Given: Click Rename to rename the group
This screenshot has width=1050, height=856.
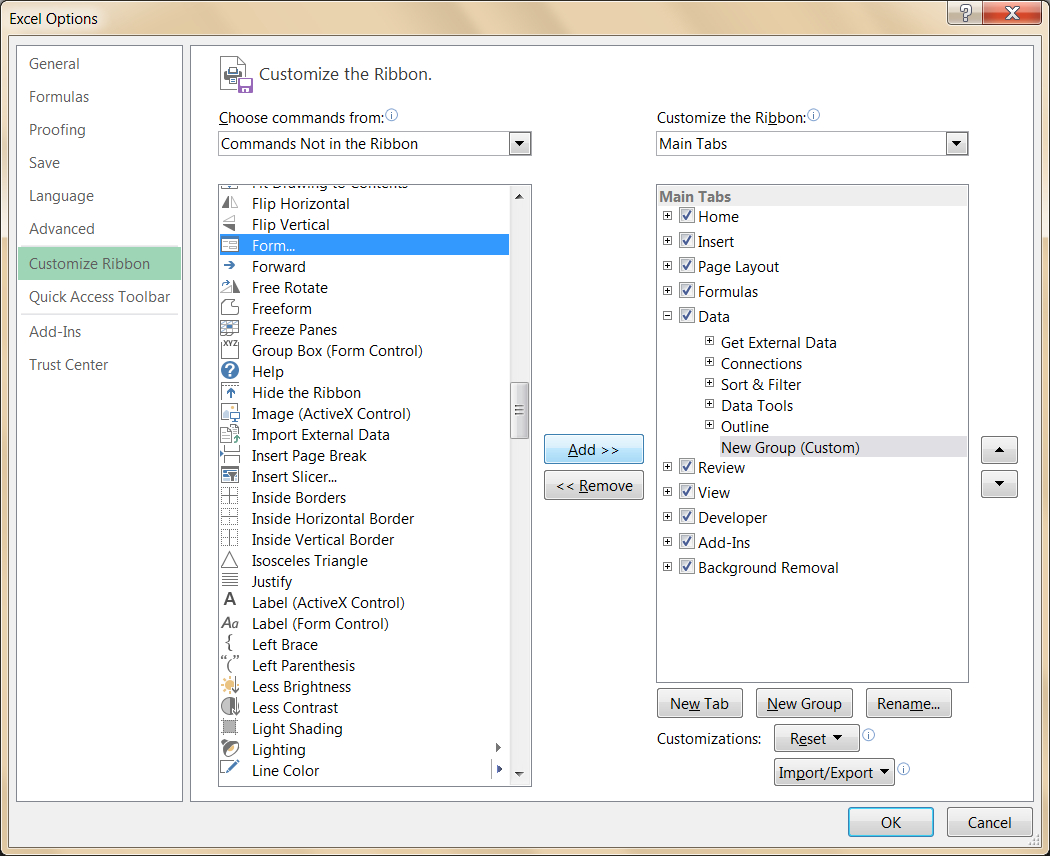Looking at the screenshot, I should (908, 703).
